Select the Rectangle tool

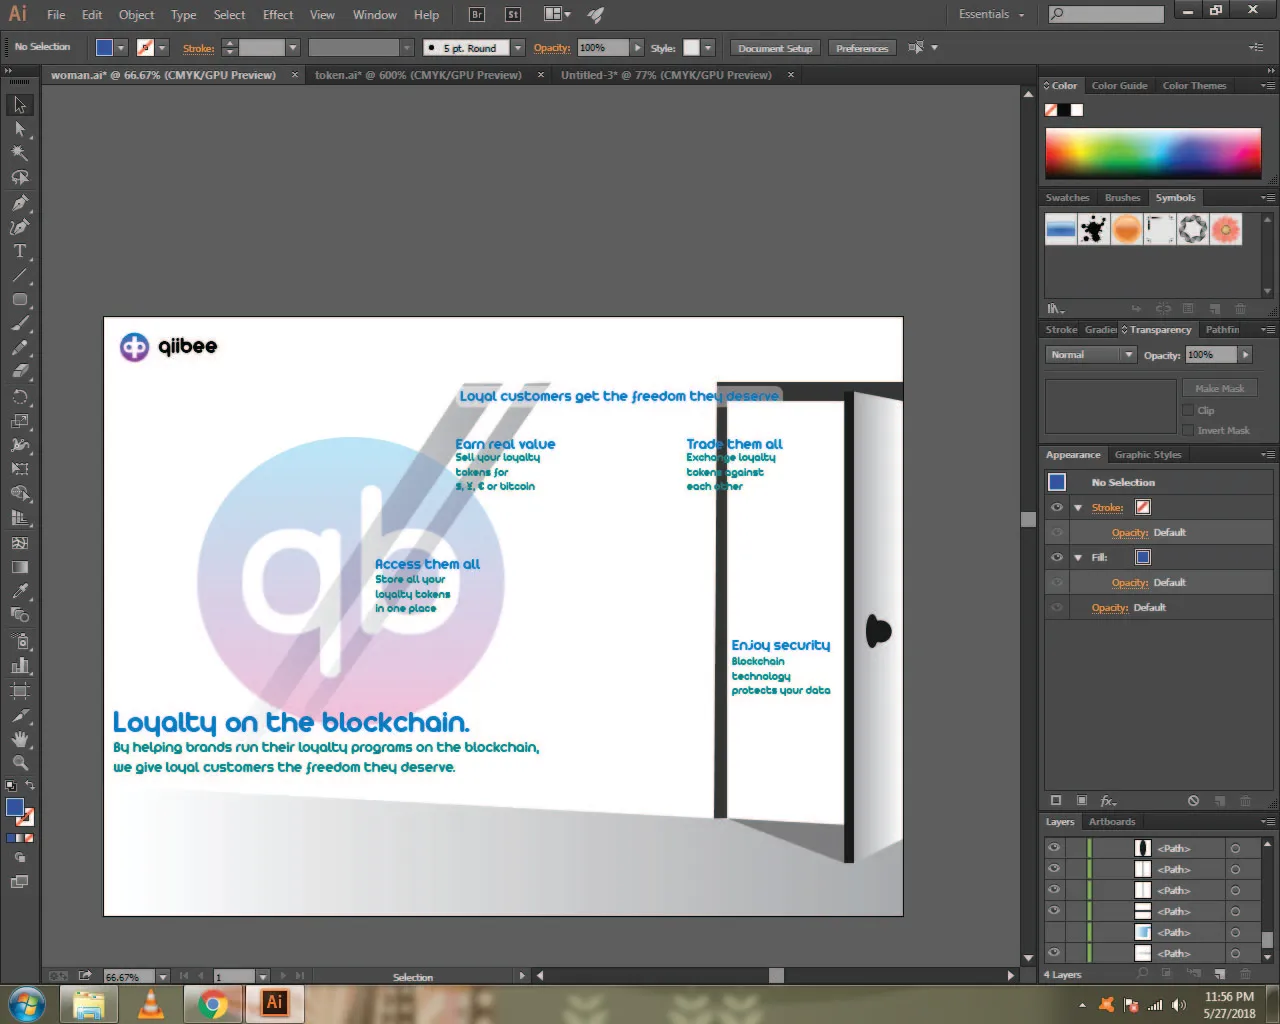click(20, 299)
